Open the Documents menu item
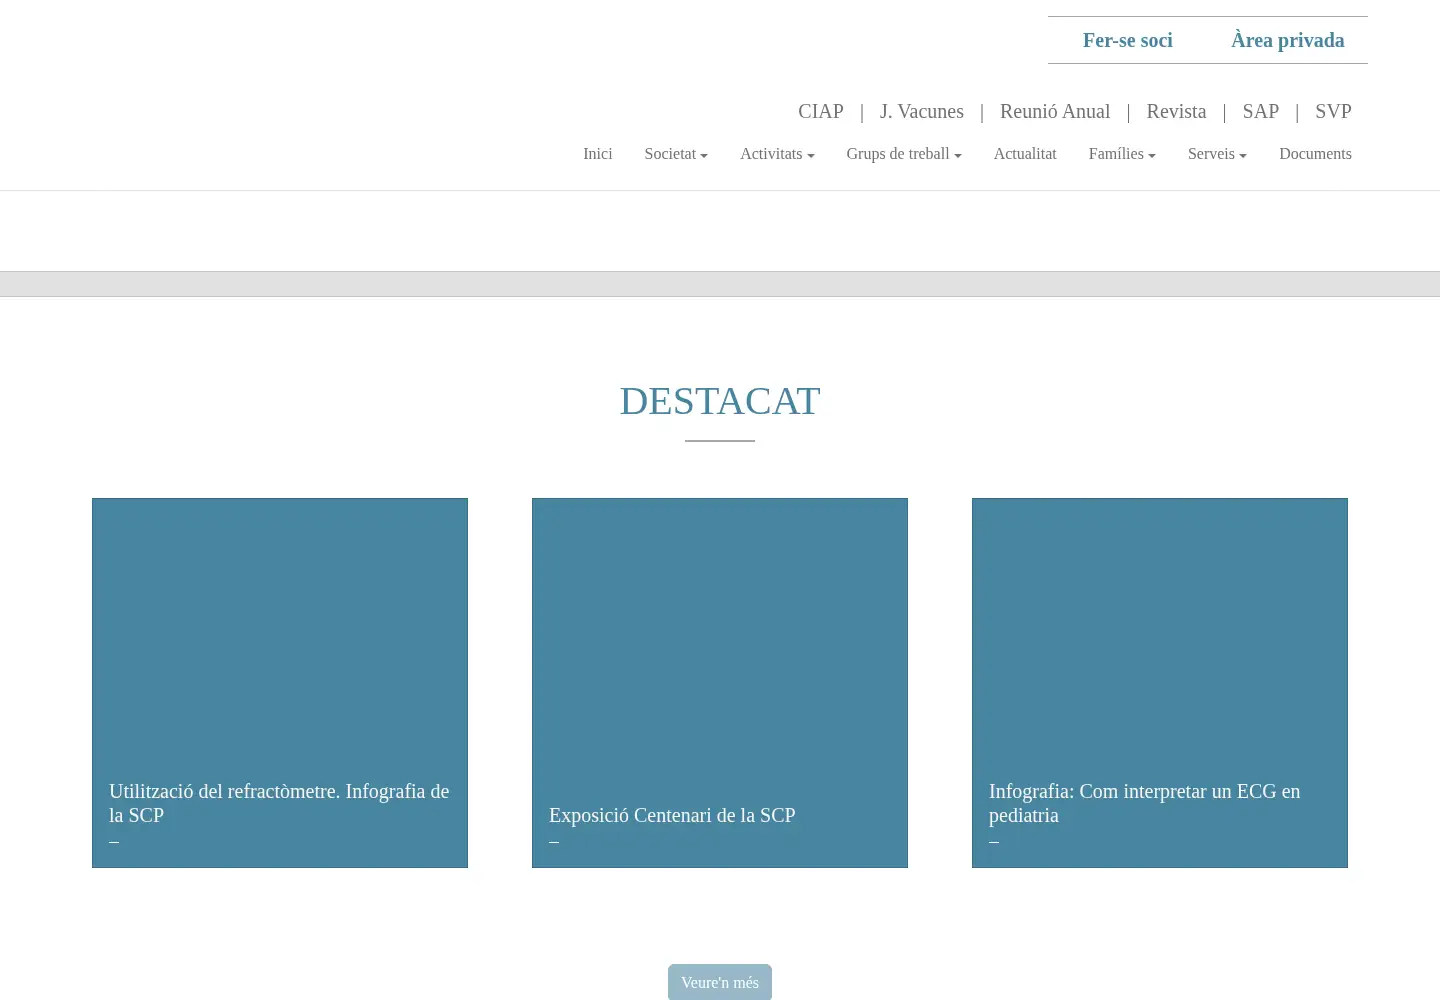This screenshot has width=1440, height=1000. point(1315,153)
